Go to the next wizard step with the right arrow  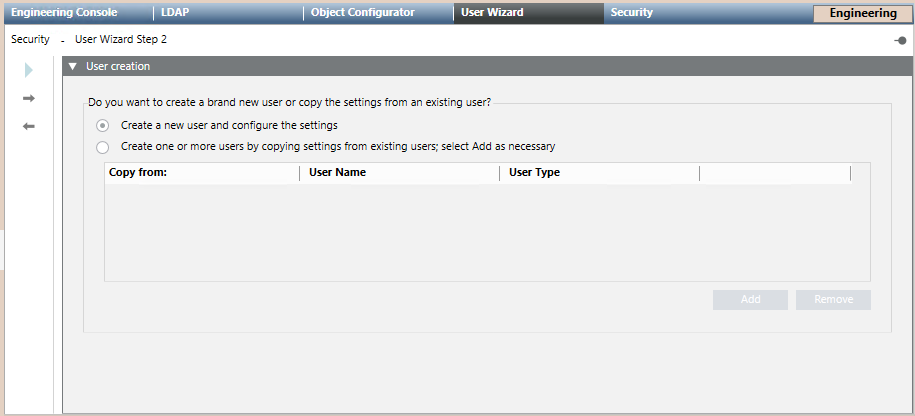point(29,98)
